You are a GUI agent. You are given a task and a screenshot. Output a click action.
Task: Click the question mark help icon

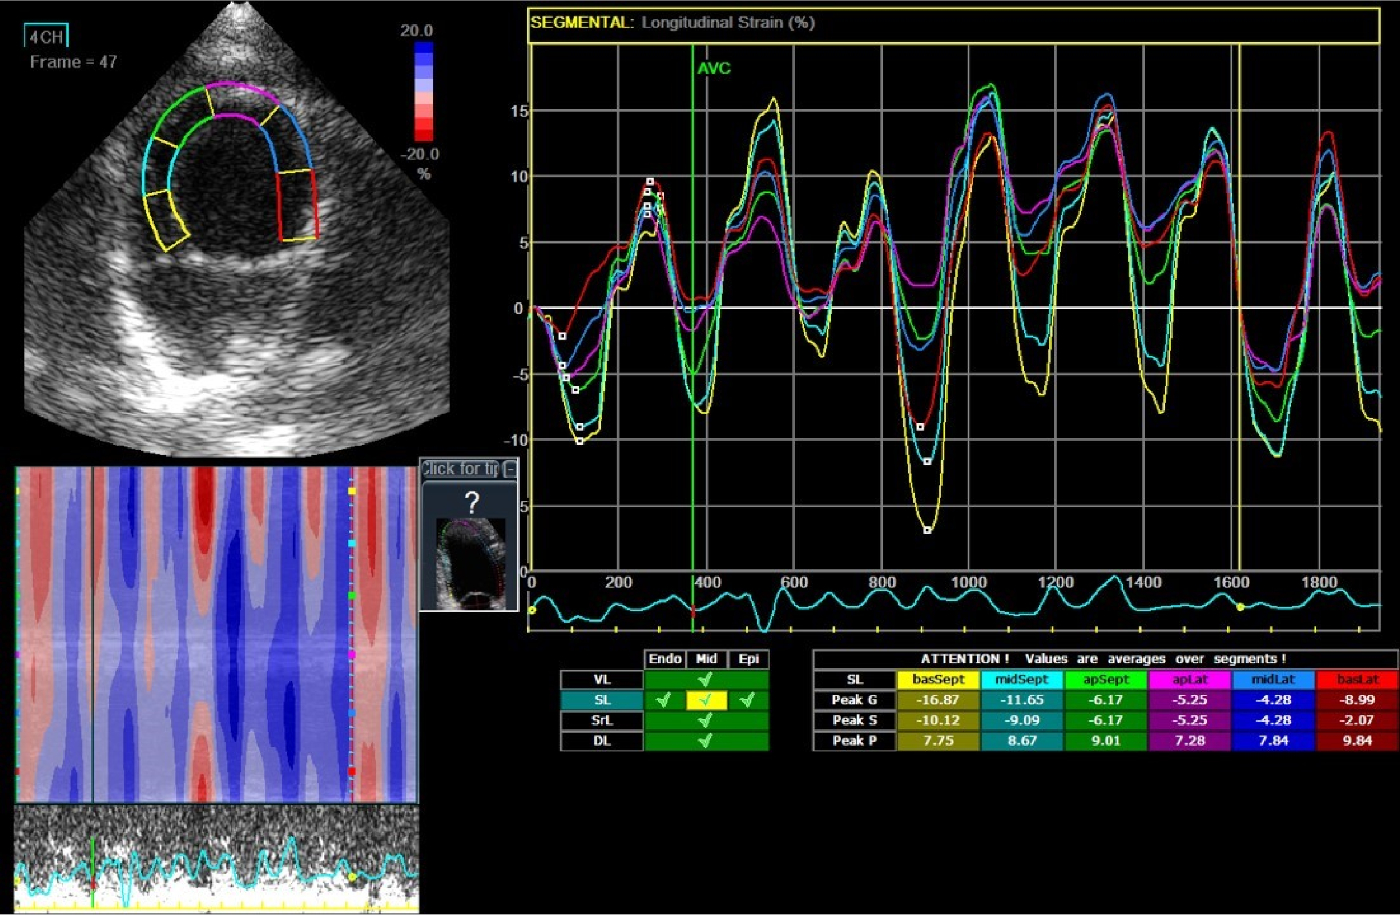click(471, 502)
